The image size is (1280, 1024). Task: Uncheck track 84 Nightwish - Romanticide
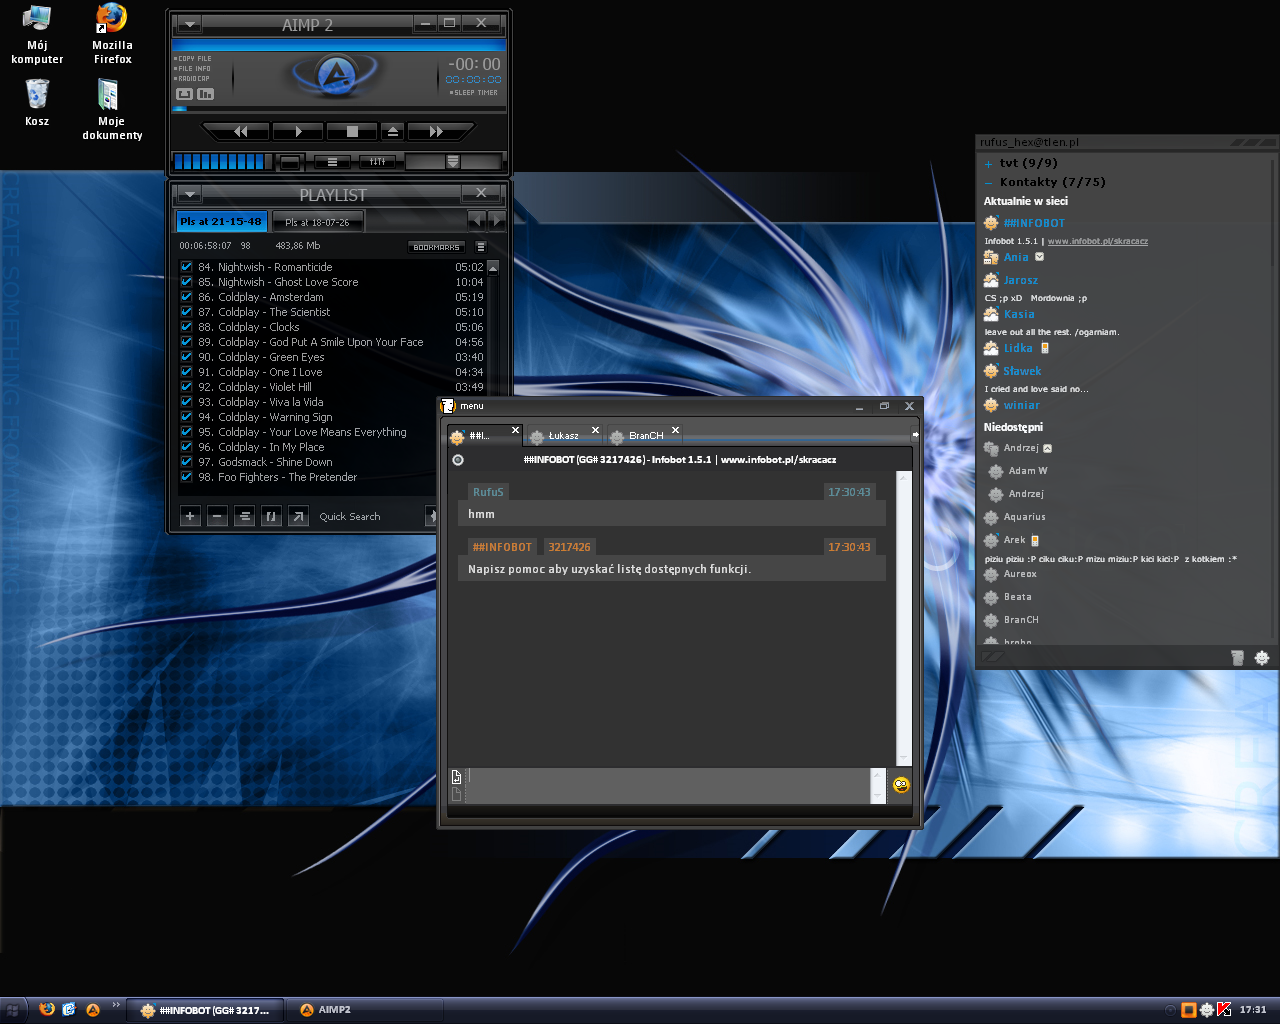pos(186,267)
